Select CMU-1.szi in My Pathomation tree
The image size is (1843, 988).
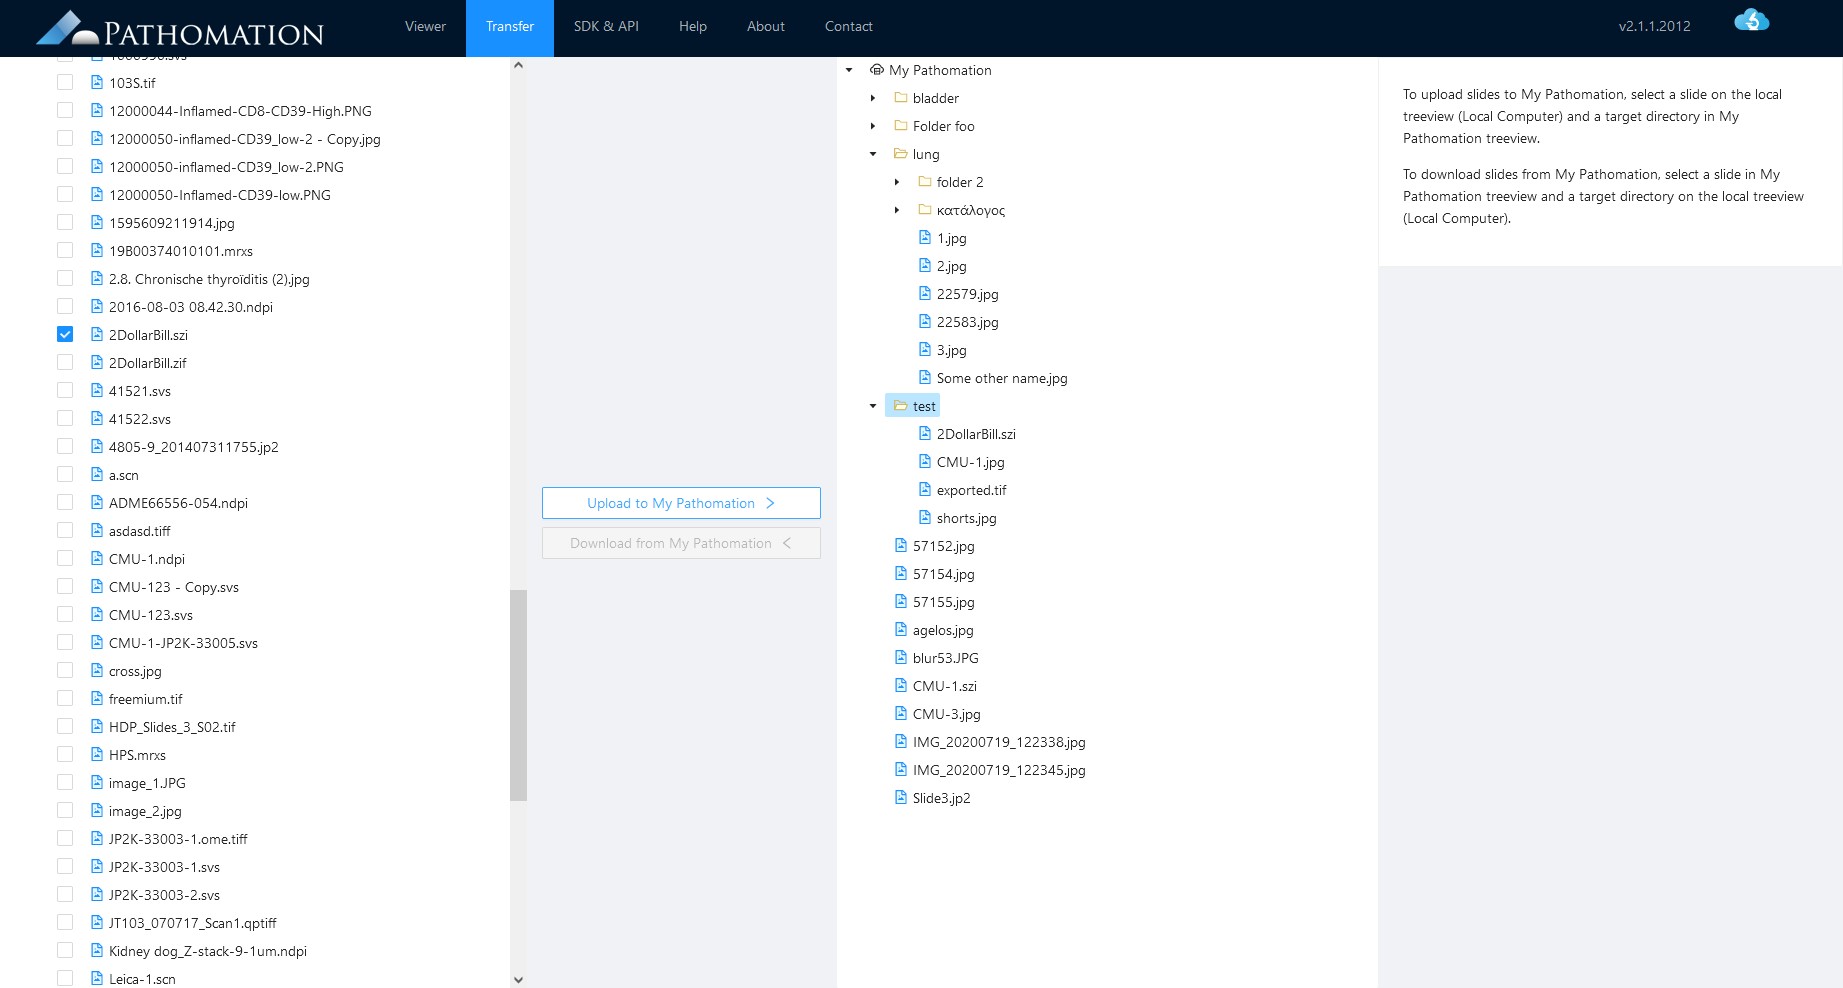(x=944, y=686)
